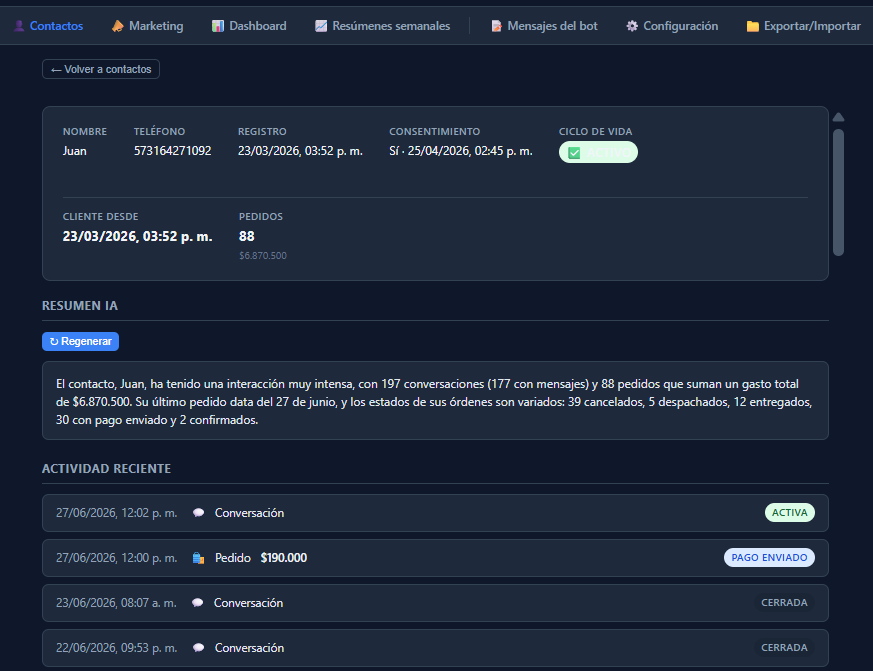The width and height of the screenshot is (873, 671).
Task: Click speech bubble icon of 27/06/2026 conversation
Action: coord(198,513)
